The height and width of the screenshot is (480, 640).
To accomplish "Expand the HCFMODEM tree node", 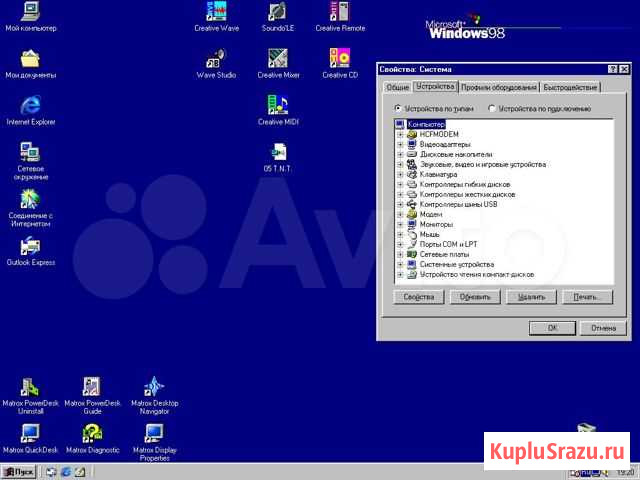I will 400,134.
